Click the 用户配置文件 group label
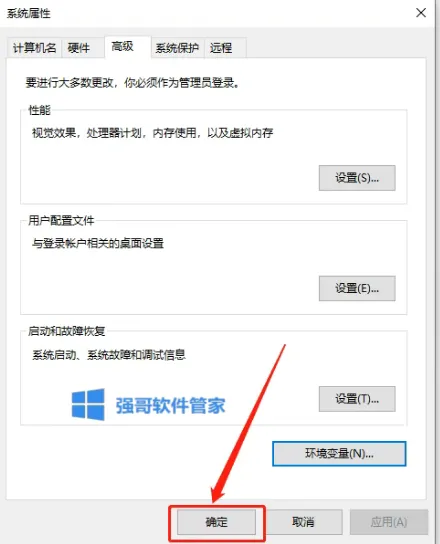Image resolution: width=440 pixels, height=544 pixels. [61, 220]
